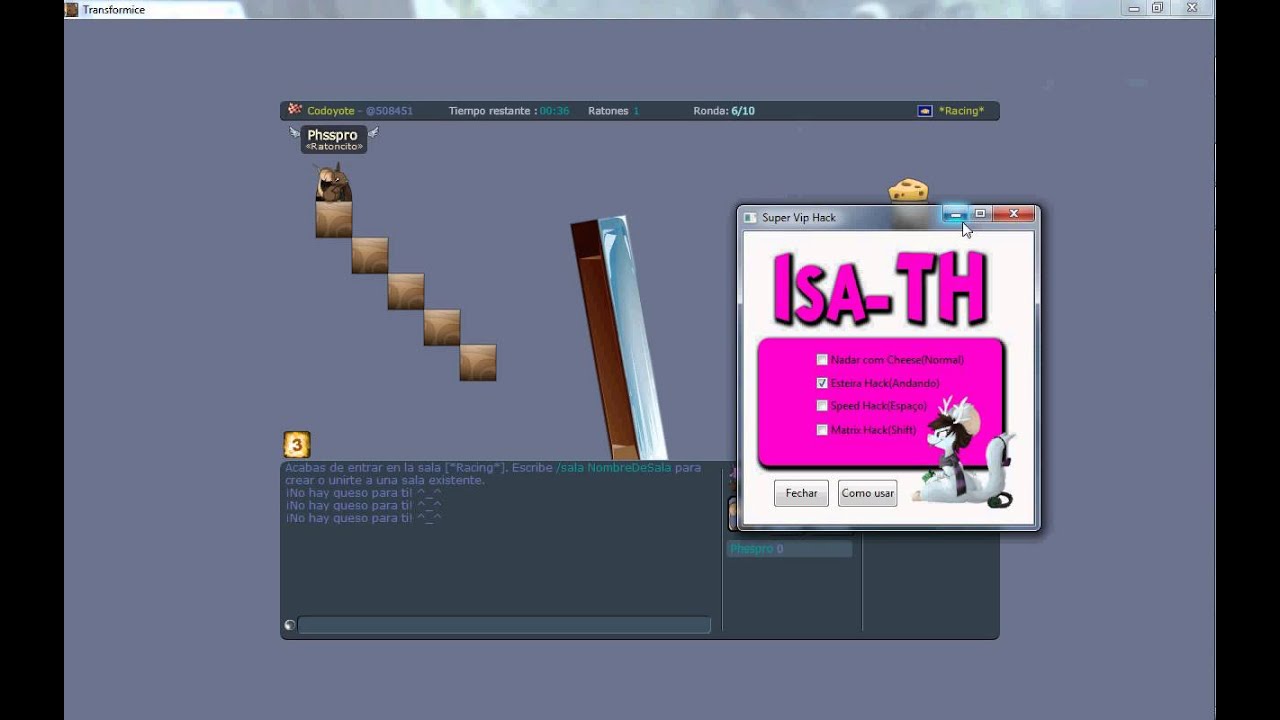The height and width of the screenshot is (720, 1280).
Task: Click the Ronda: 6/10 indicator
Action: pos(724,111)
